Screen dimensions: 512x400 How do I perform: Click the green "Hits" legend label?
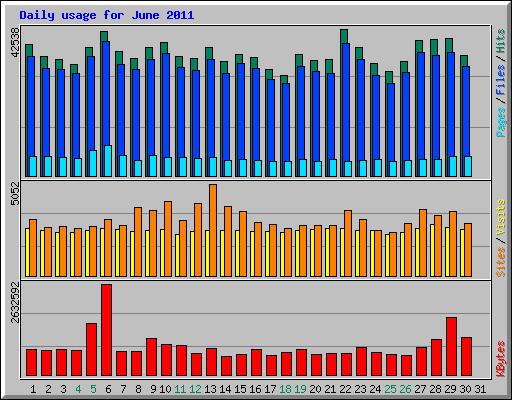click(501, 41)
